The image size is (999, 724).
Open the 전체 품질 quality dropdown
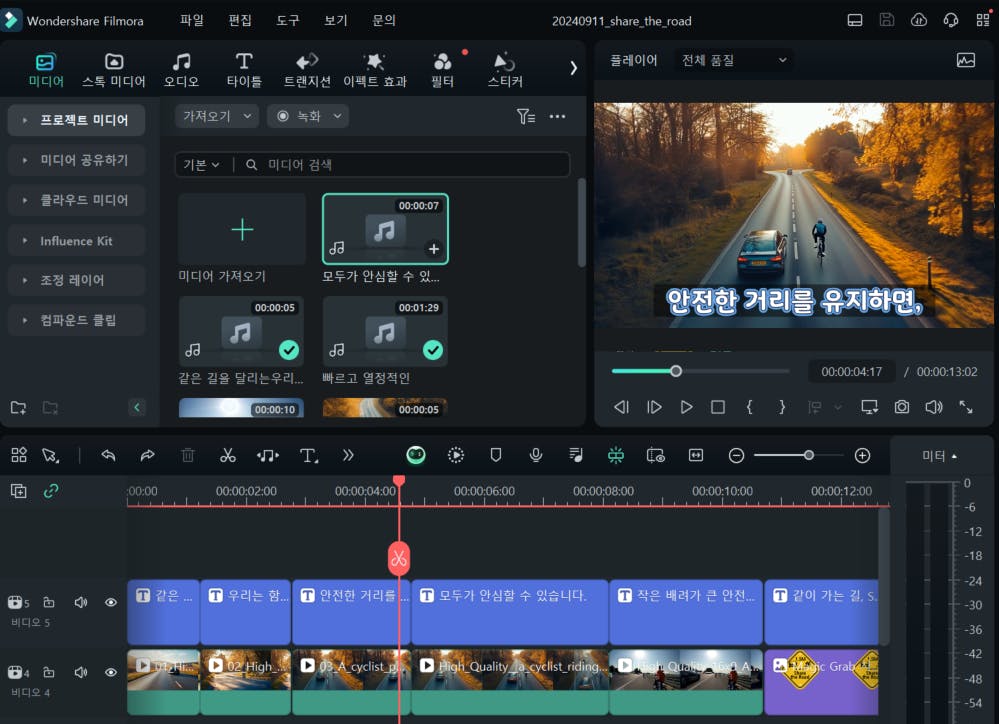pyautogui.click(x=733, y=59)
